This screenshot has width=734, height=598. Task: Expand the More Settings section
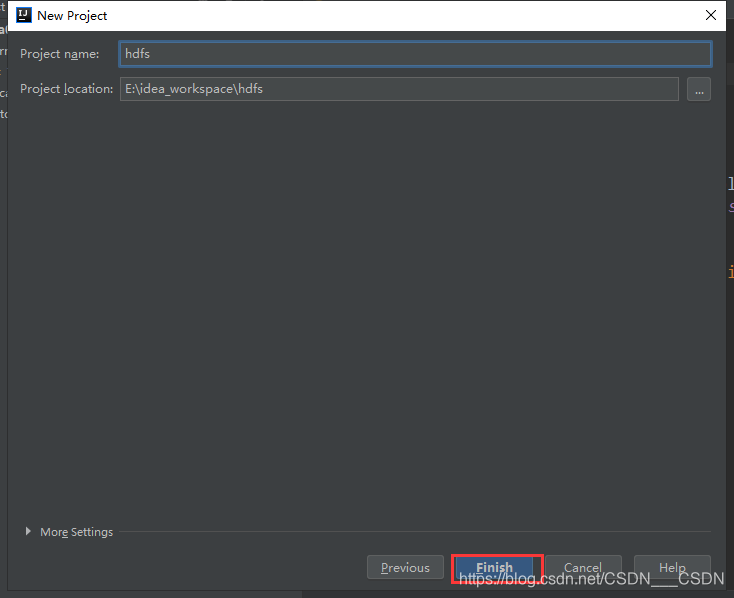tap(28, 532)
